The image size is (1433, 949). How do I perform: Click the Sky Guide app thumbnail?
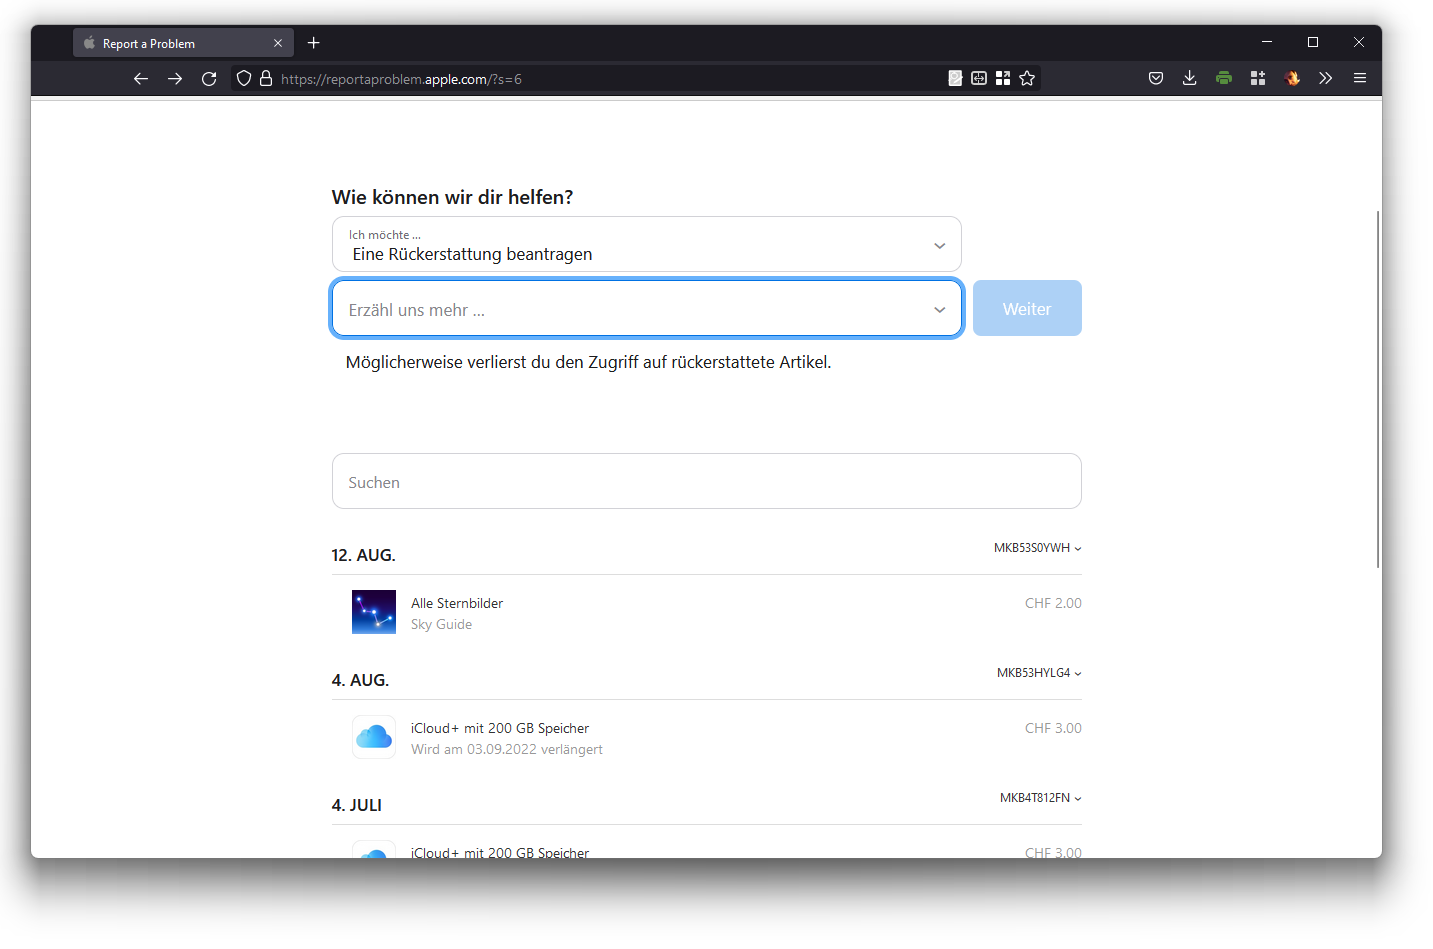point(374,612)
